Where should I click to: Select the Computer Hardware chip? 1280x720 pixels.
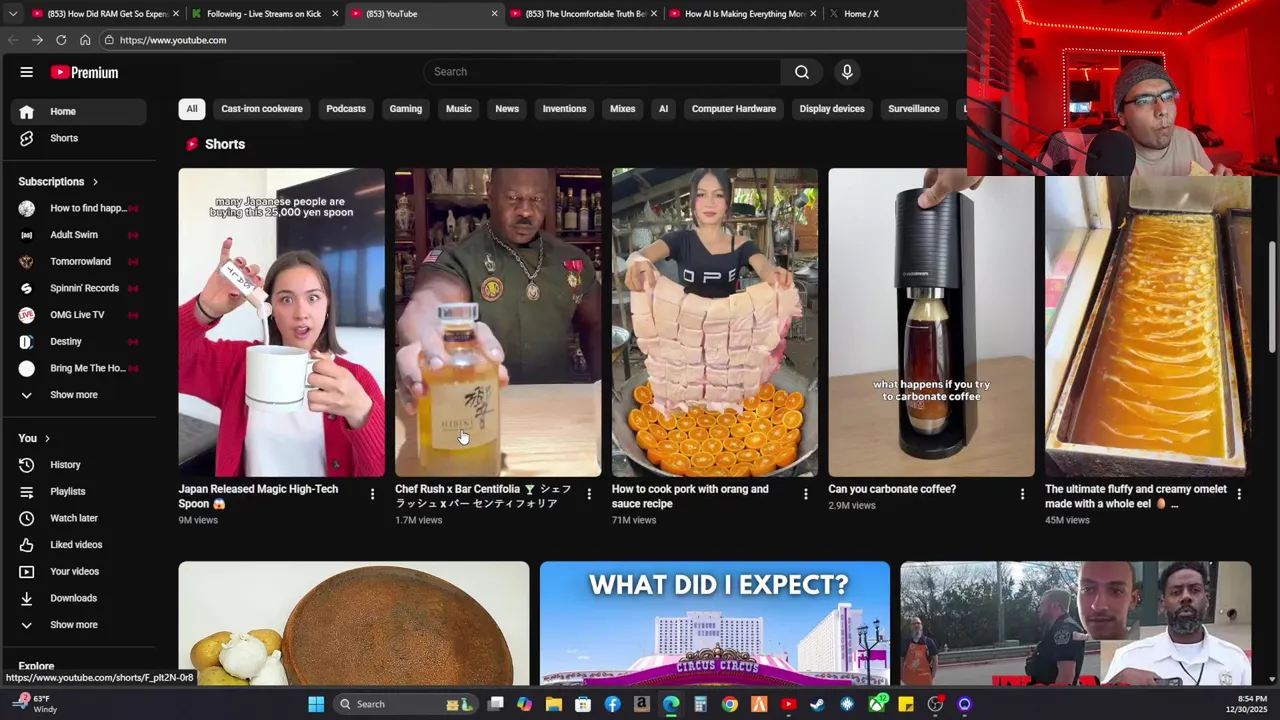point(734,109)
